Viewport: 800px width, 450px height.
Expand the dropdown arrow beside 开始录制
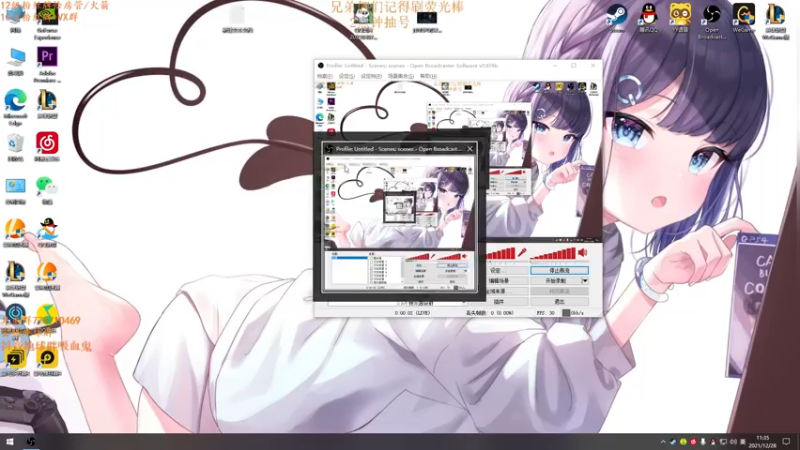[x=585, y=281]
